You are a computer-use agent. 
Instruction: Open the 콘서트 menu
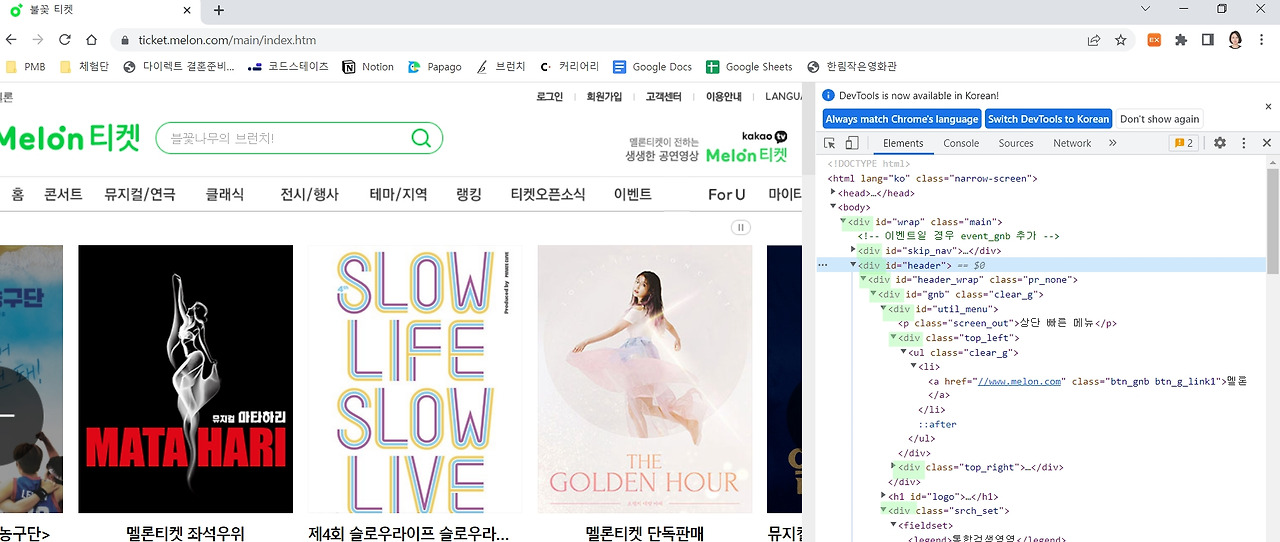click(x=63, y=194)
